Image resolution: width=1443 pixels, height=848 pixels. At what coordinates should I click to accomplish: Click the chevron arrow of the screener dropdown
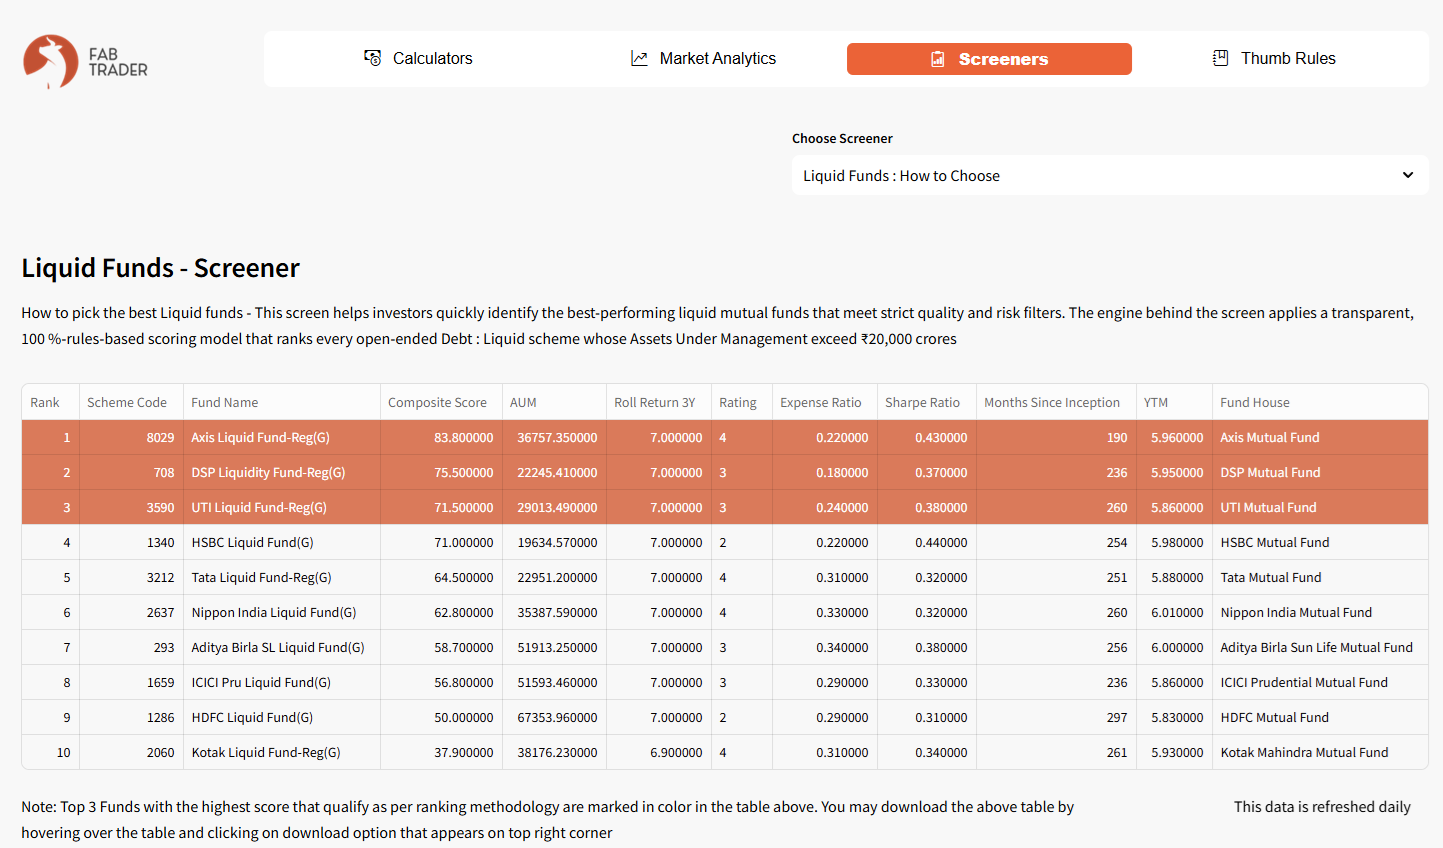1408,175
